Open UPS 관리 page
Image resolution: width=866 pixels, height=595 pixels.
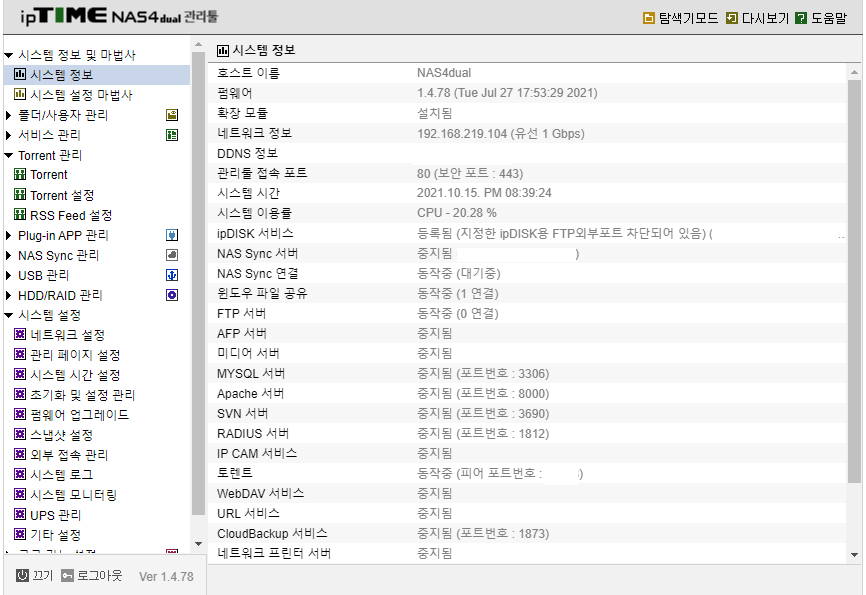click(x=55, y=515)
